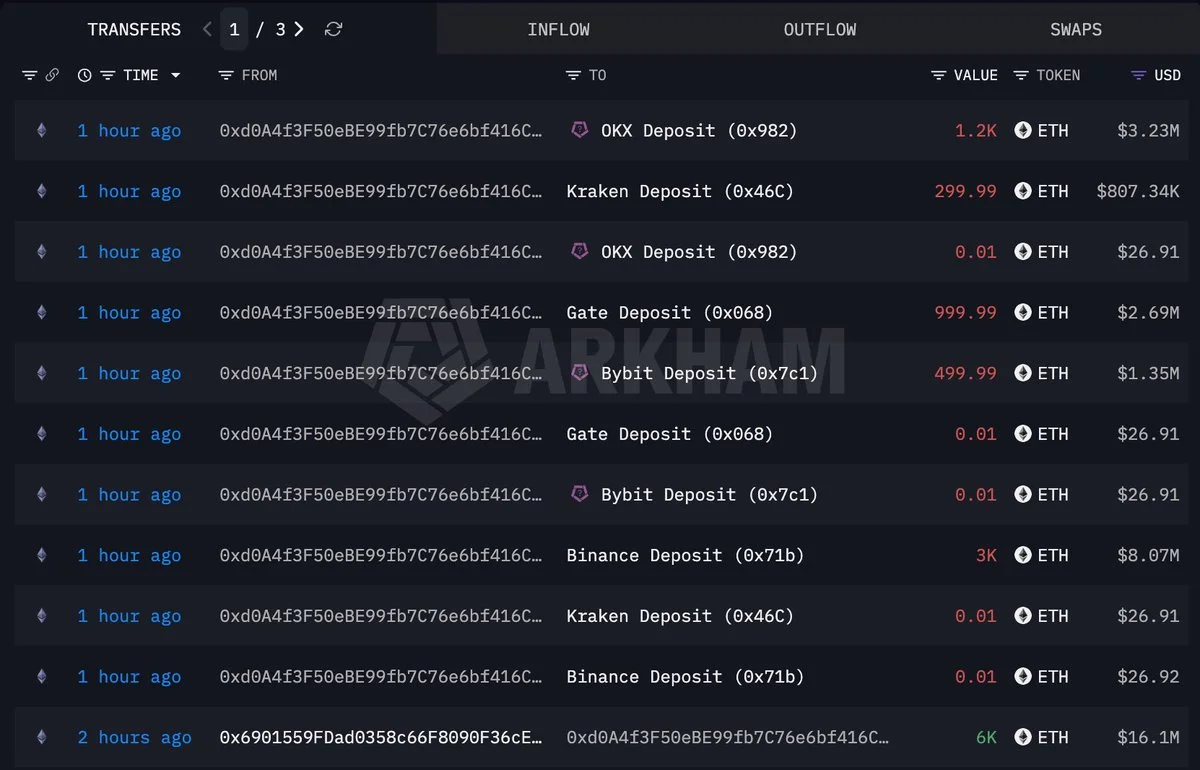The image size is (1200, 770).
Task: Click ETH token icon in 999.99 row
Action: [x=1022, y=312]
